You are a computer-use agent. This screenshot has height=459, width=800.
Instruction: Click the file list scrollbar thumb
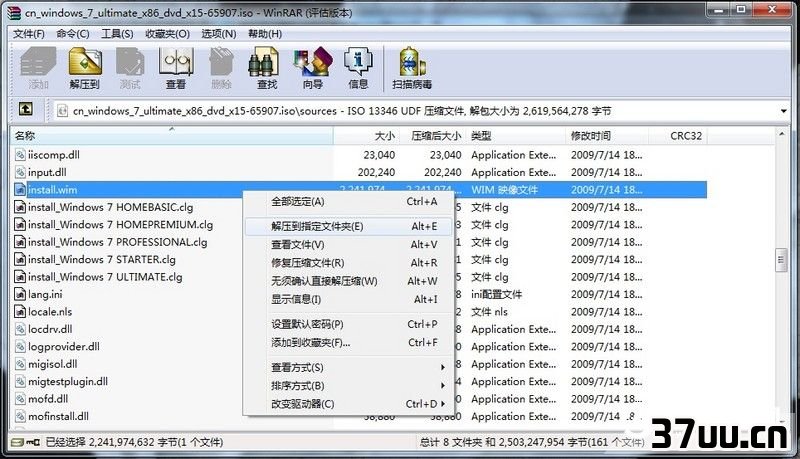[x=781, y=261]
